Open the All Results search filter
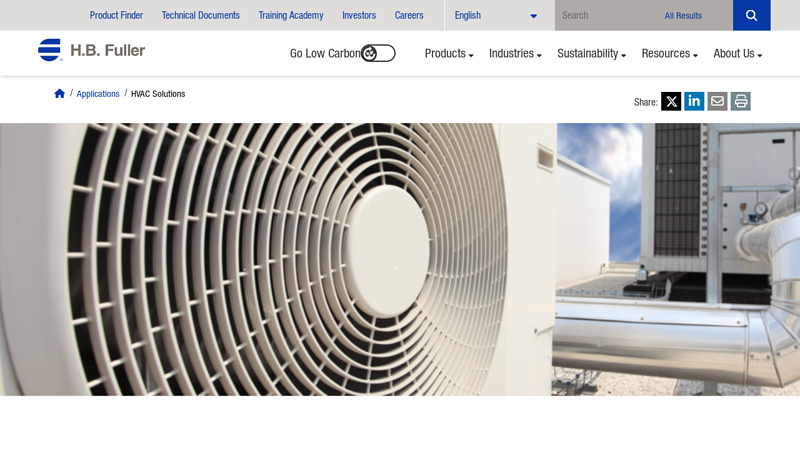 point(683,16)
